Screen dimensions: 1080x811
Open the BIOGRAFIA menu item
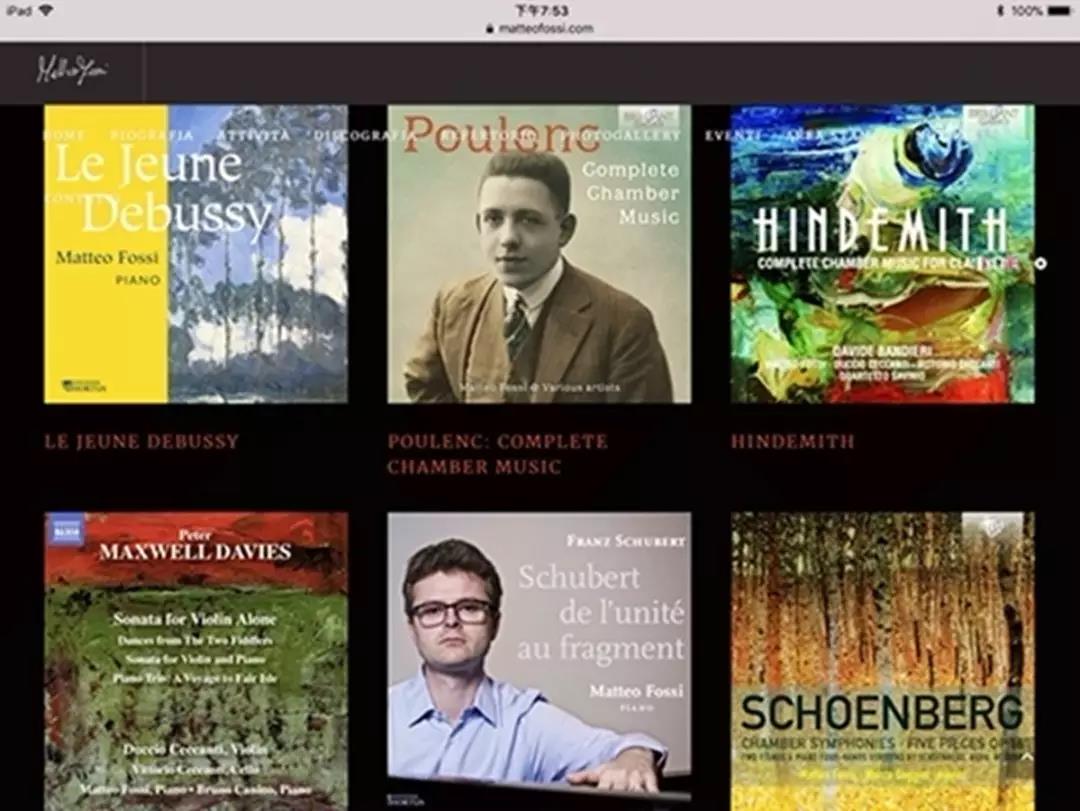coord(152,135)
